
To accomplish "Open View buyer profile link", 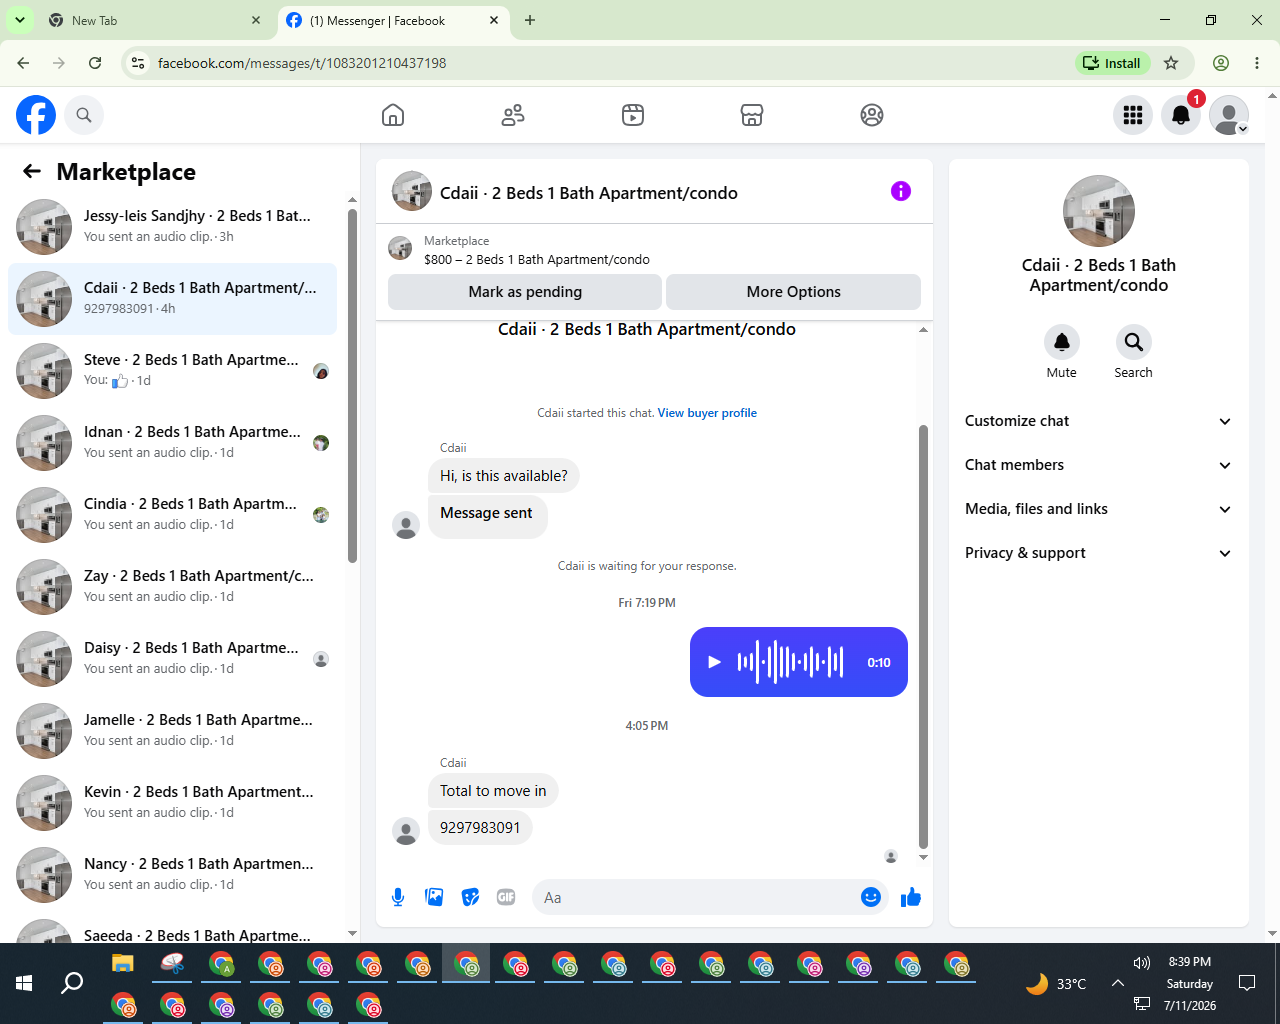I will (707, 413).
